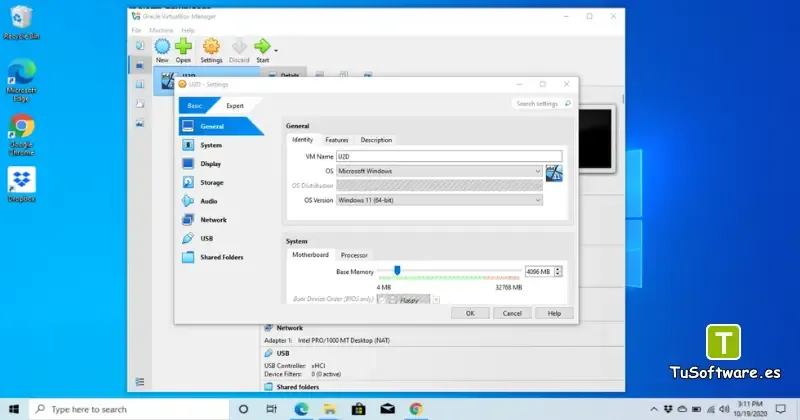
Task: Open the Motherboard tab
Action: point(310,254)
